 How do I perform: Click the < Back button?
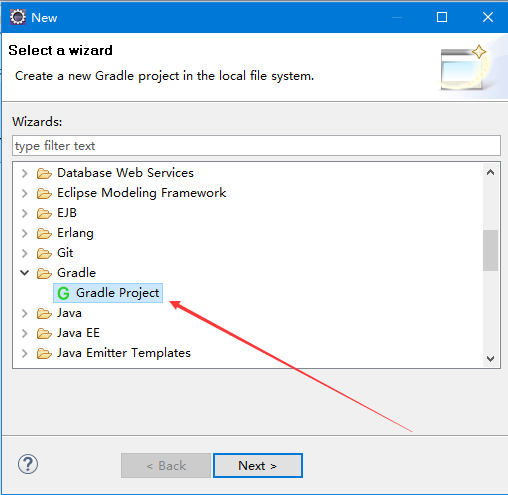pyautogui.click(x=166, y=465)
